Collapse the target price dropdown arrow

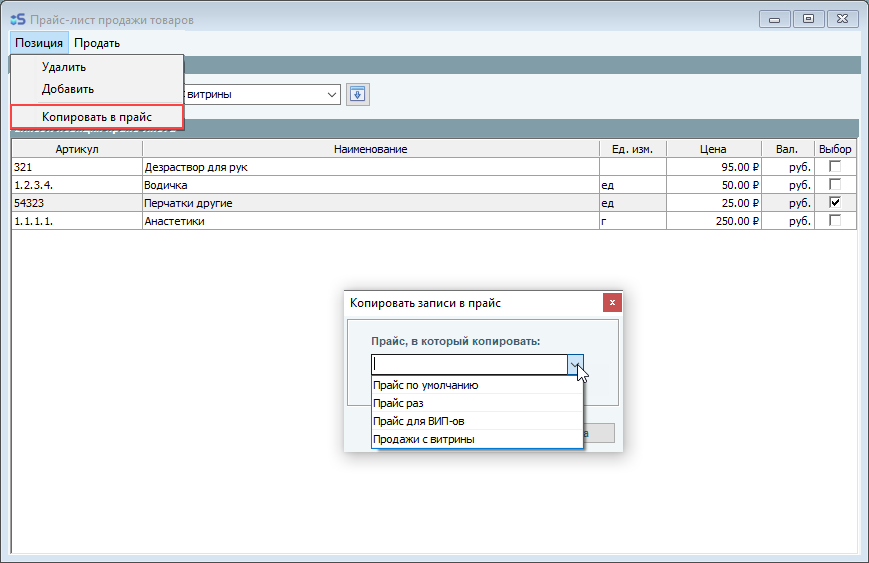click(x=575, y=365)
